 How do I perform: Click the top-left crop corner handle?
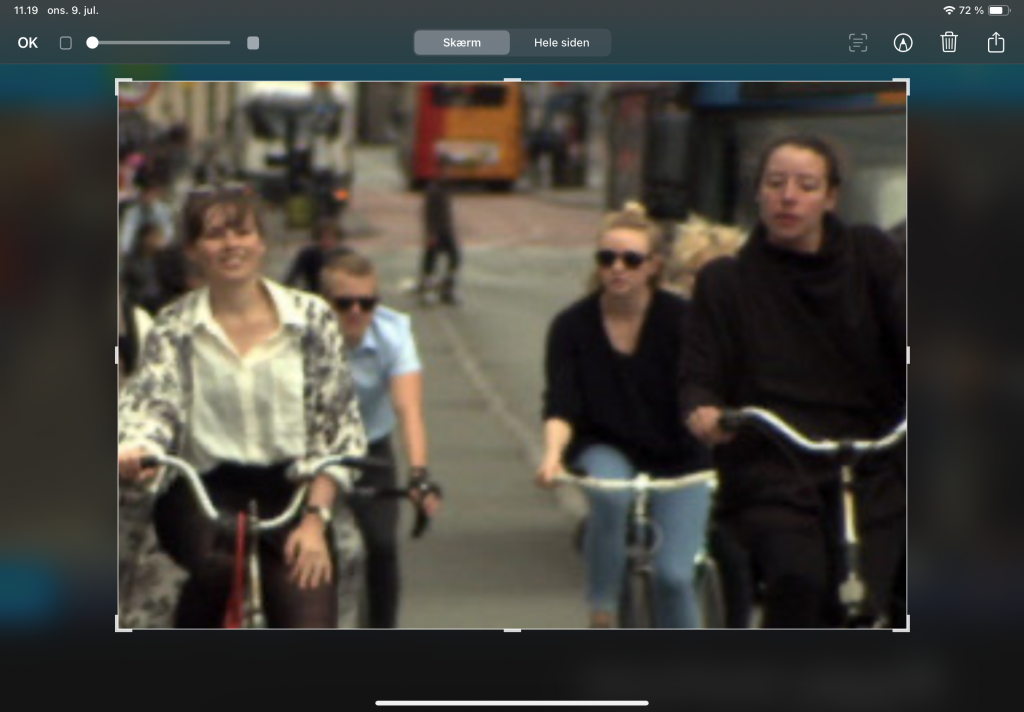click(118, 82)
